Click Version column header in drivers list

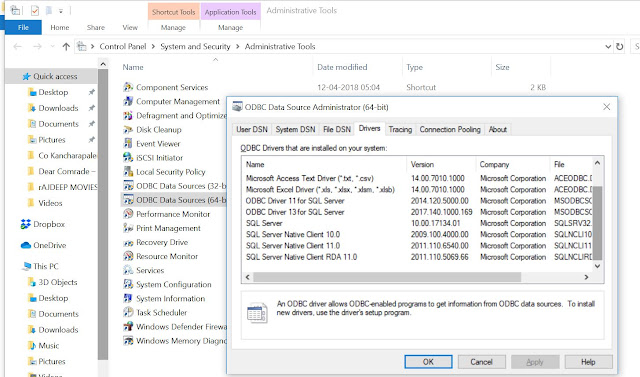(441, 164)
